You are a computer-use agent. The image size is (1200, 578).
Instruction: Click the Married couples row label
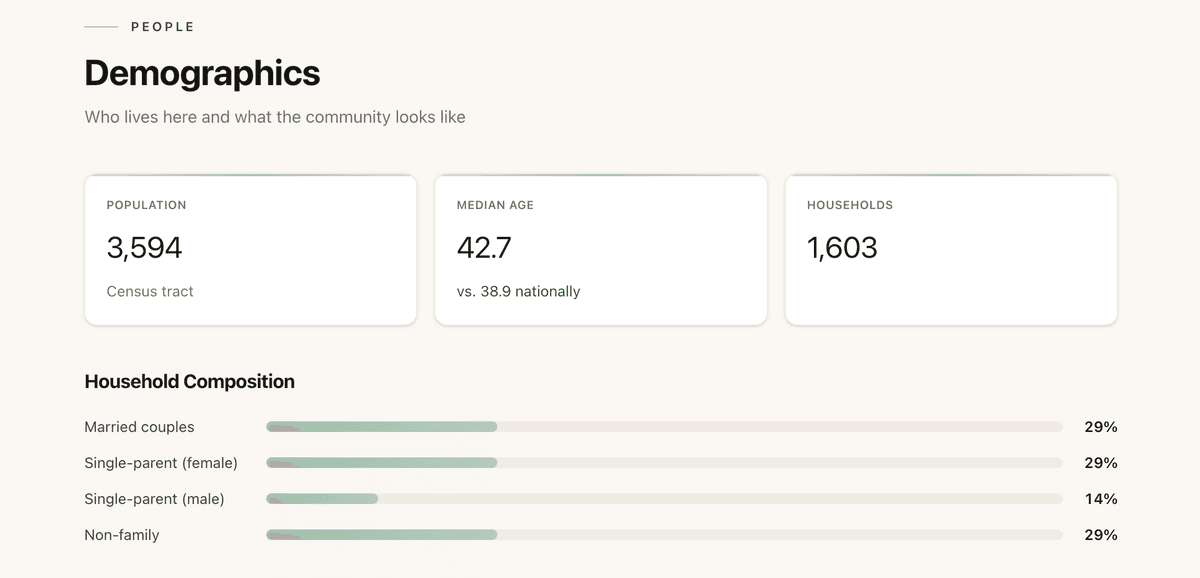(139, 427)
